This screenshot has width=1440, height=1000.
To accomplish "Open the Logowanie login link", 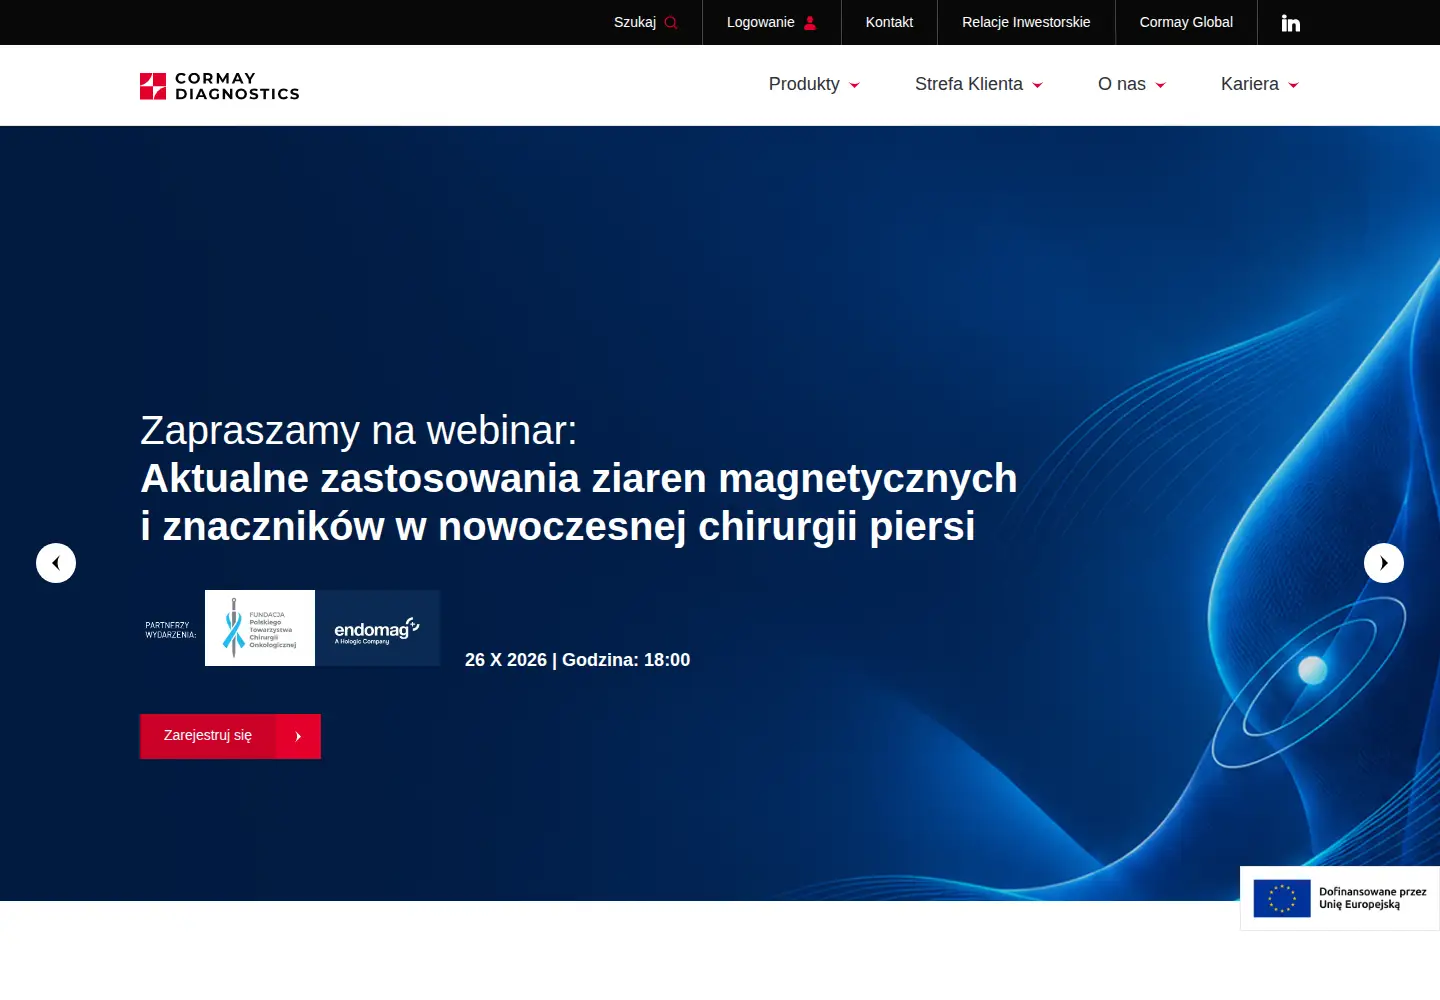I will pyautogui.click(x=772, y=22).
